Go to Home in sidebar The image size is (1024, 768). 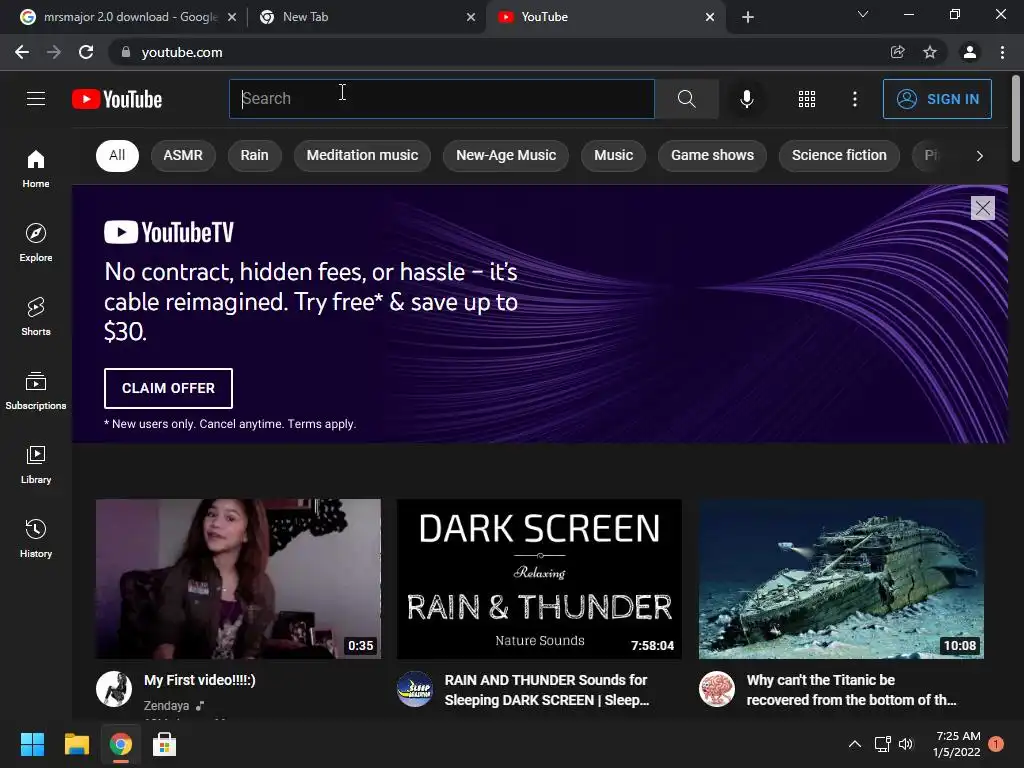[x=36, y=168]
